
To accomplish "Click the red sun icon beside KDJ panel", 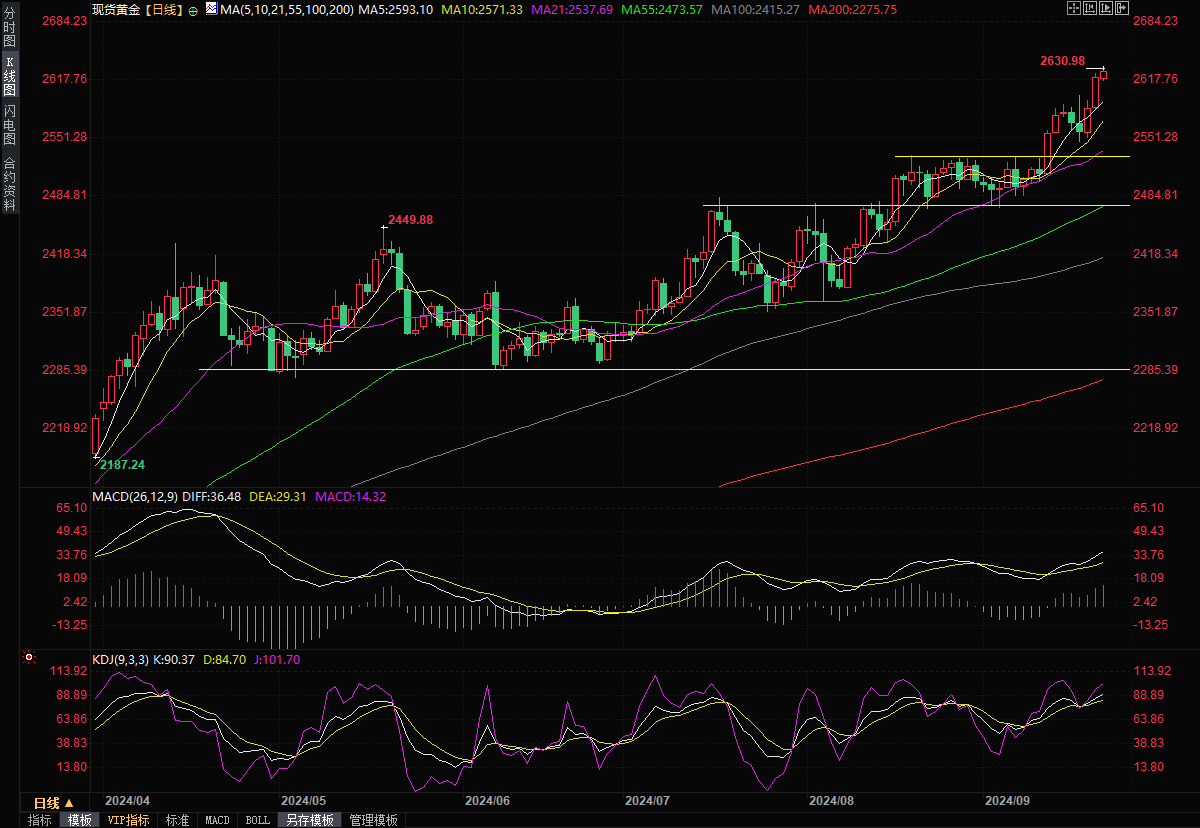I will (29, 658).
